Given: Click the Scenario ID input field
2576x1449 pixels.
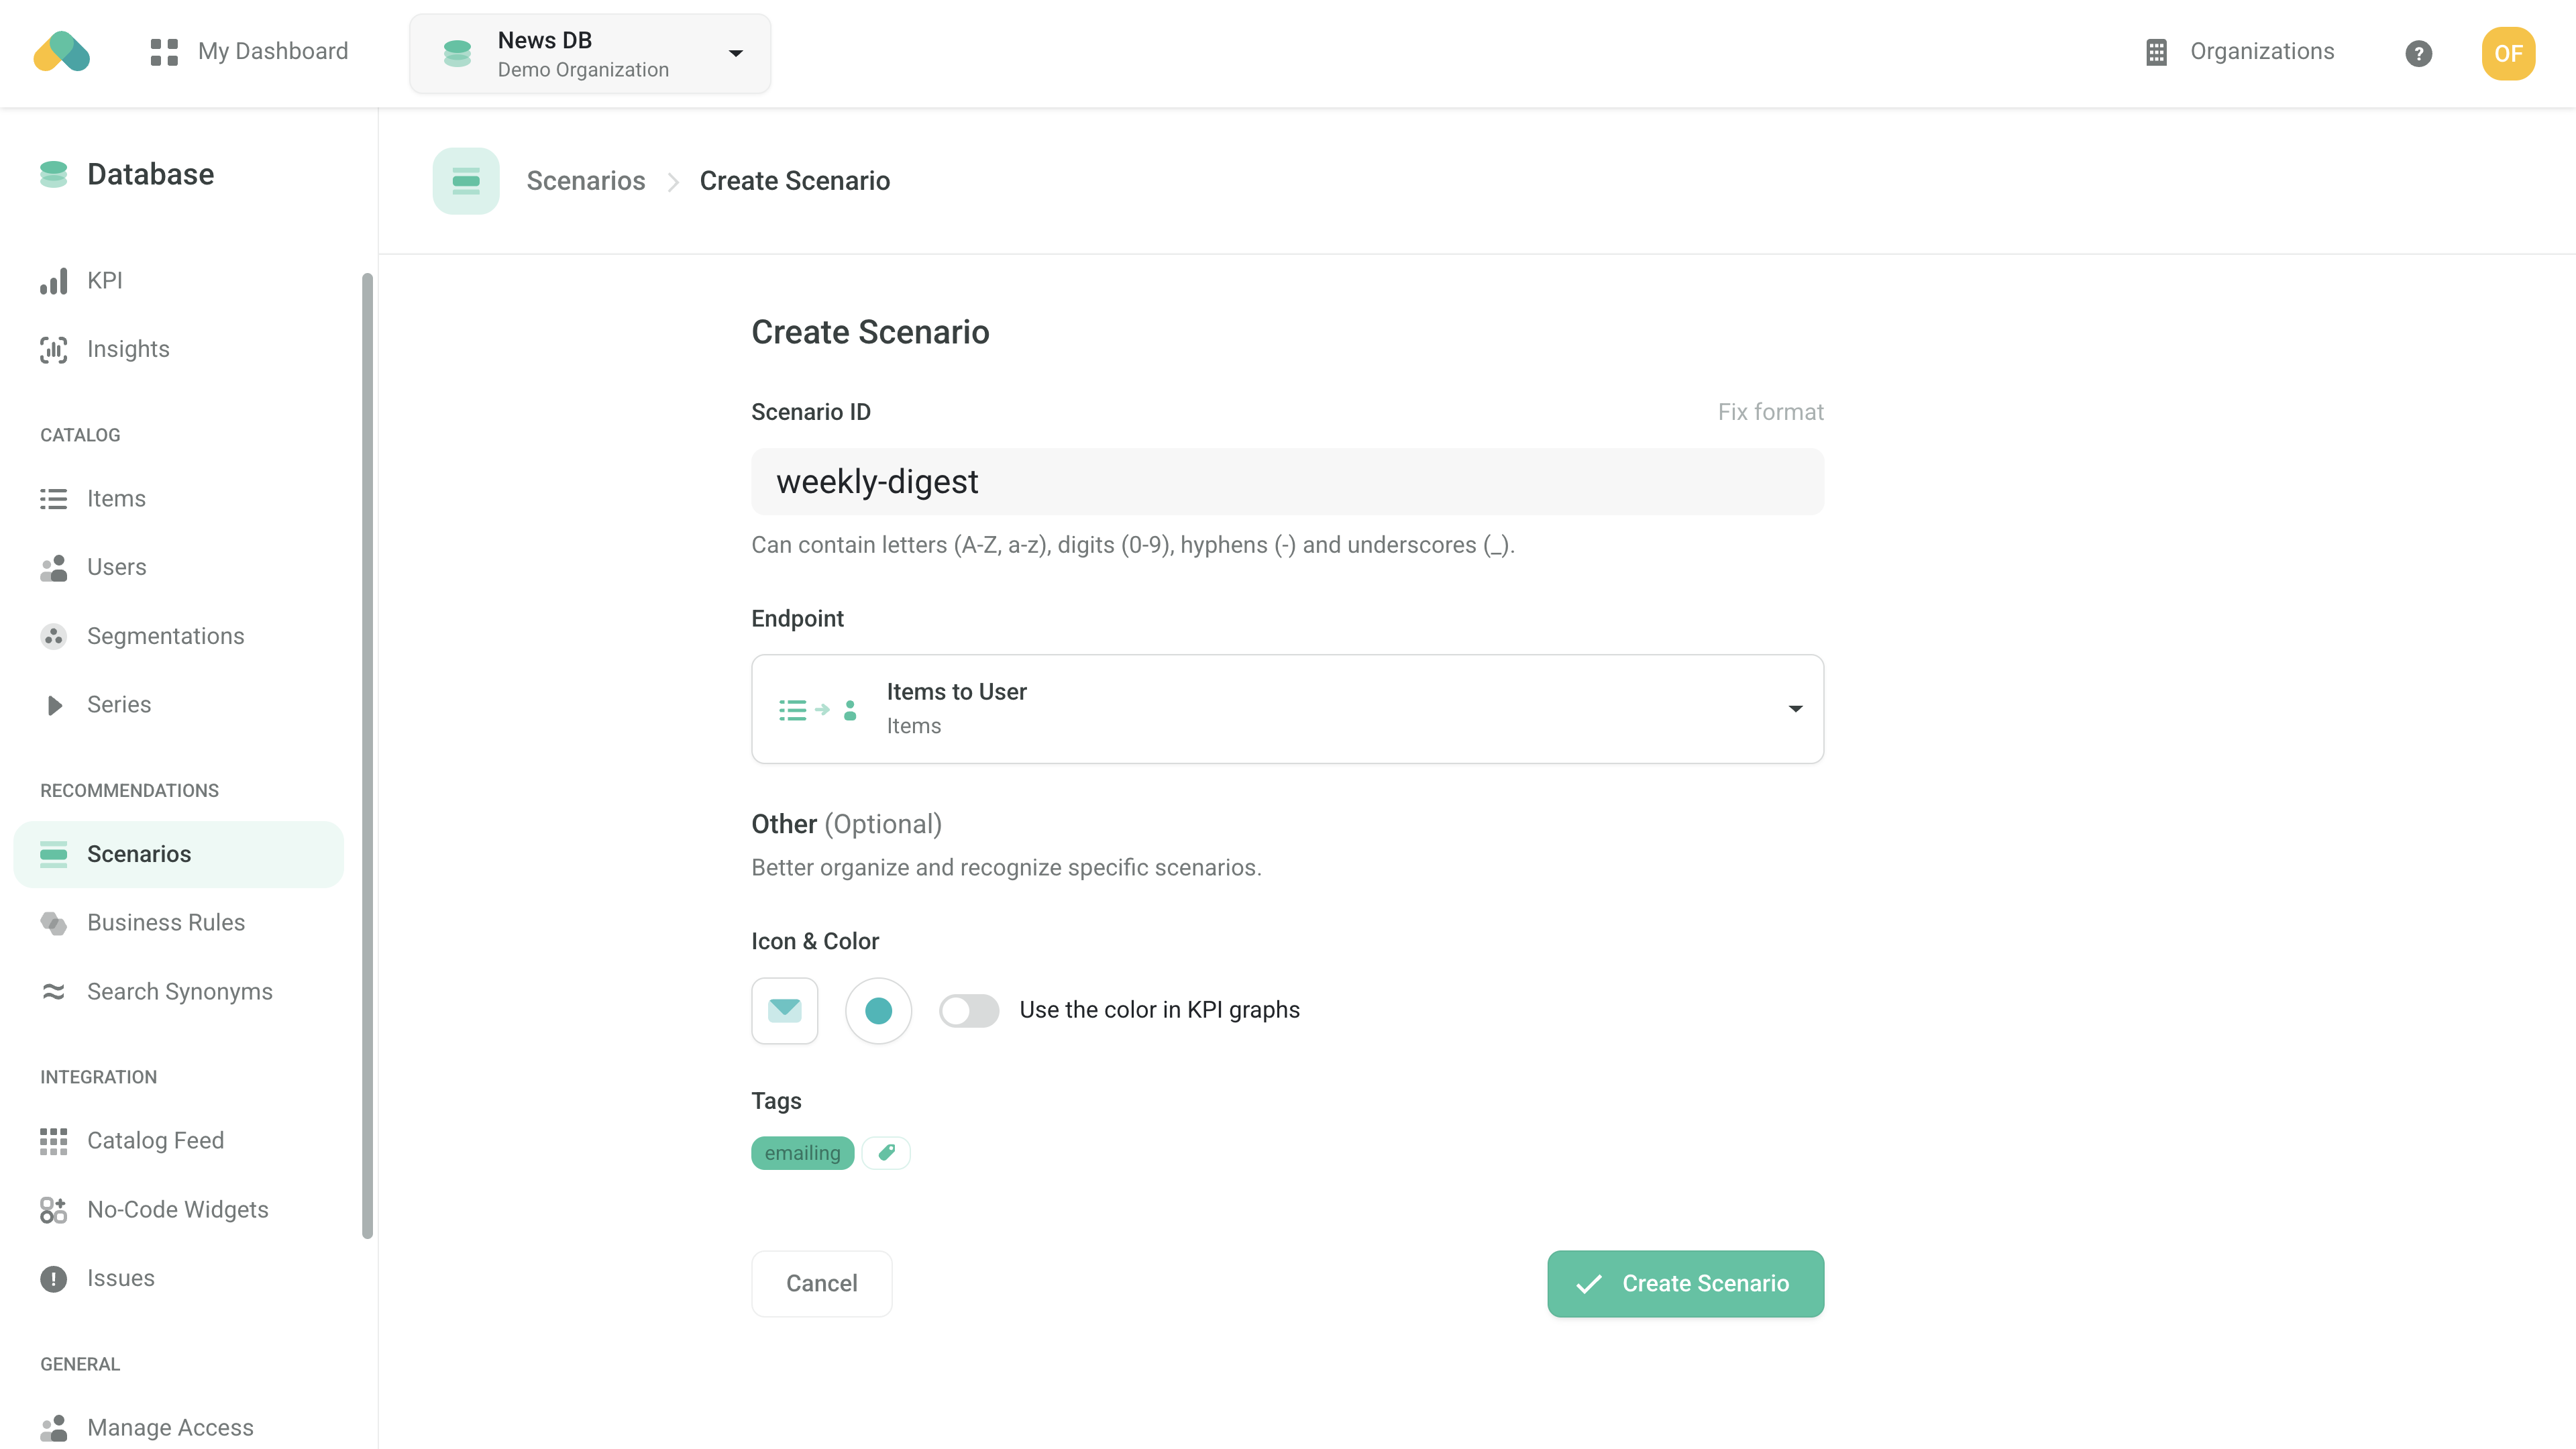Looking at the screenshot, I should (1288, 482).
